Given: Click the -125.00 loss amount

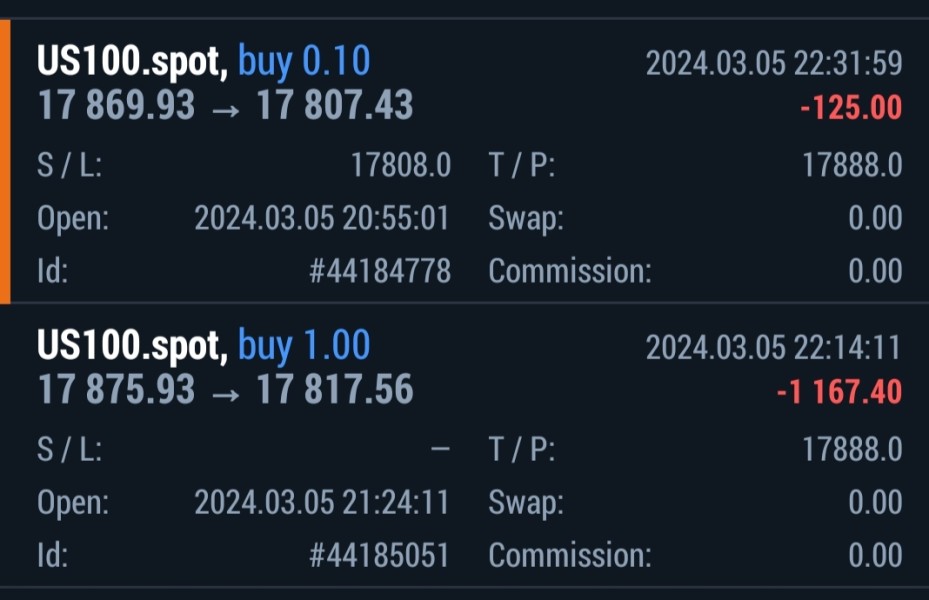Looking at the screenshot, I should click(851, 108).
